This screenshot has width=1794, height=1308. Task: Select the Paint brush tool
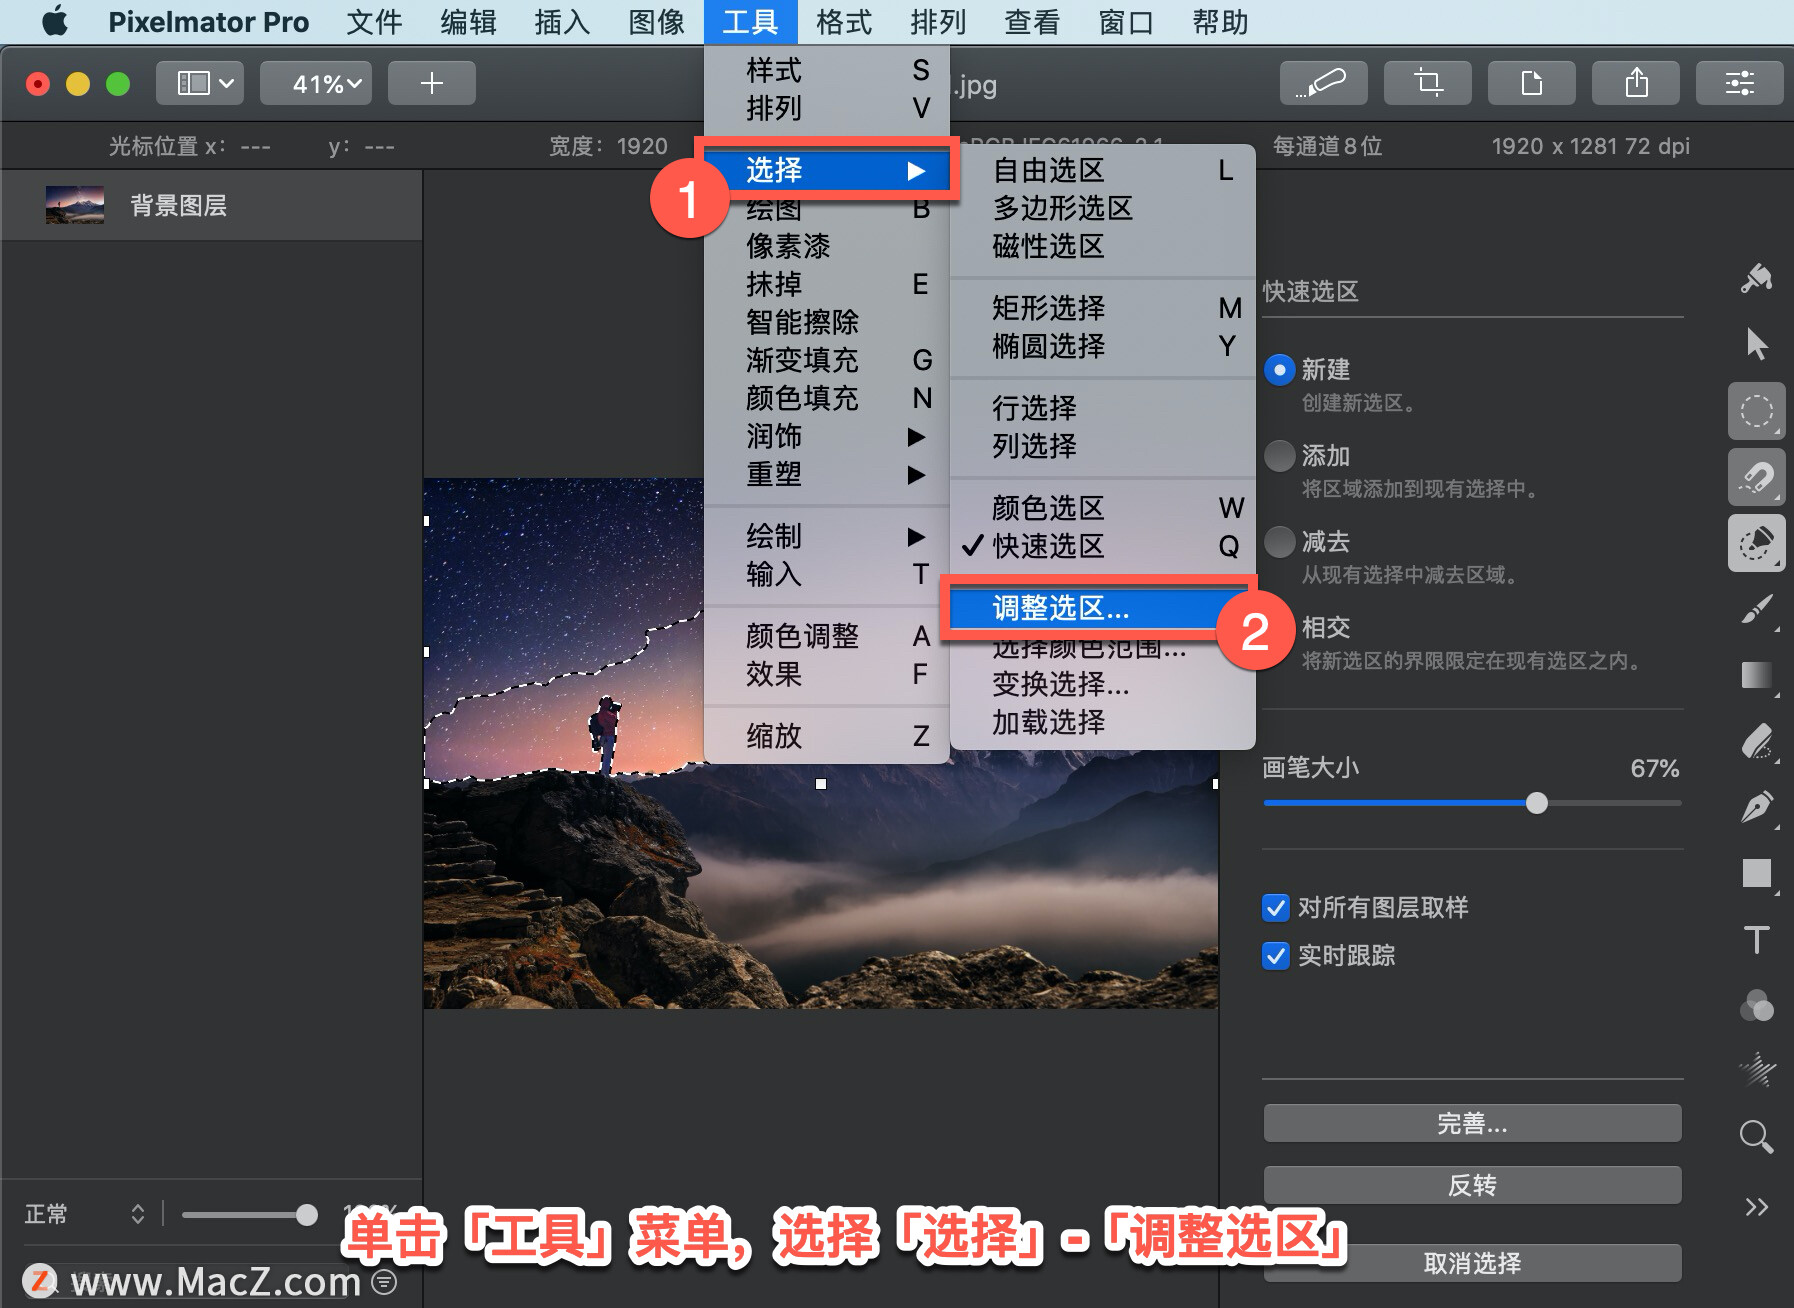[x=1757, y=610]
